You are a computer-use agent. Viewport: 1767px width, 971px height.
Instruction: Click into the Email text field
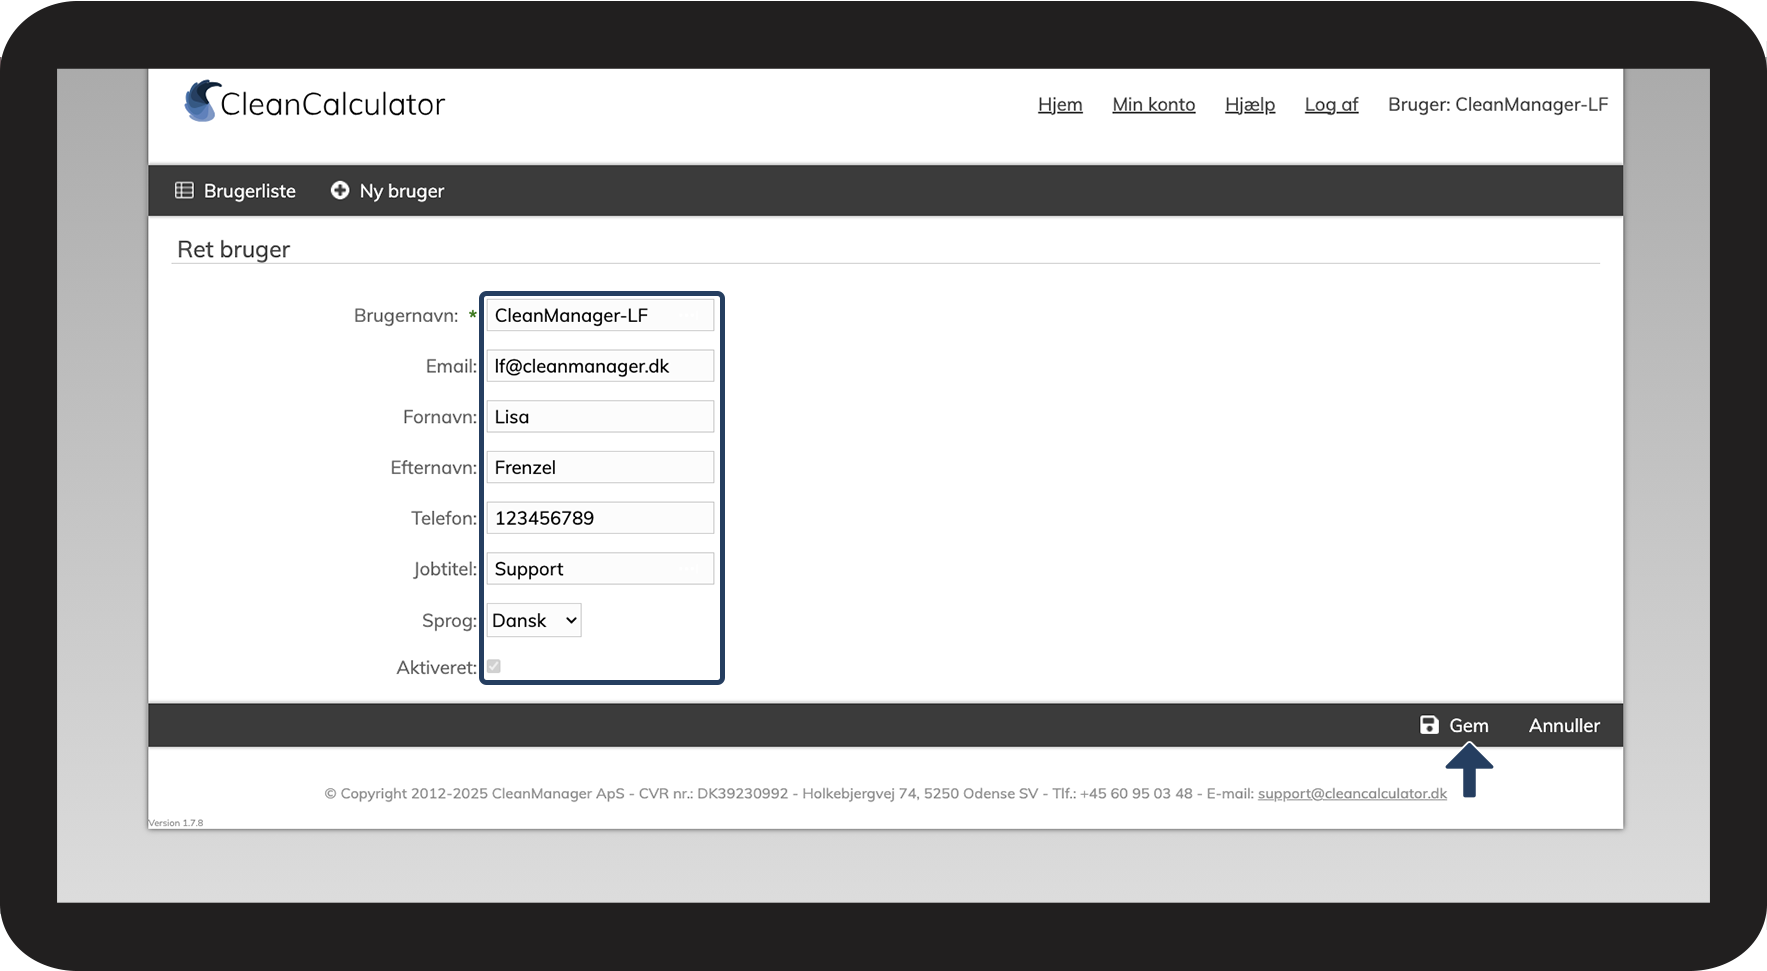coord(600,366)
